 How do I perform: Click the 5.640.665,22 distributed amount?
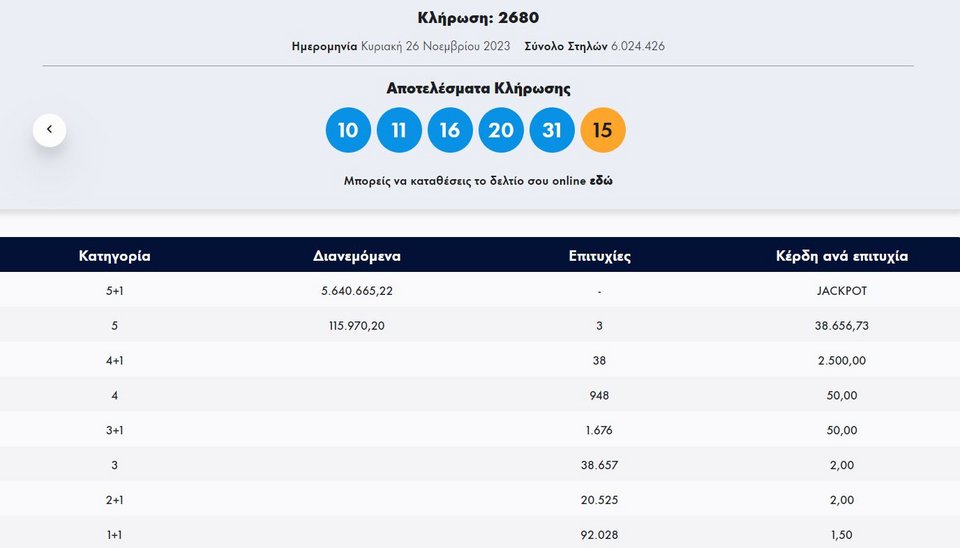tap(357, 291)
